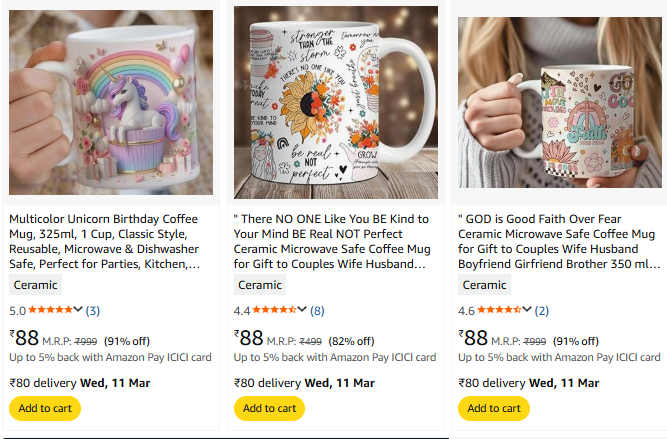Open the 2 reviews for God is Good mug
The width and height of the screenshot is (667, 439).
pos(541,311)
